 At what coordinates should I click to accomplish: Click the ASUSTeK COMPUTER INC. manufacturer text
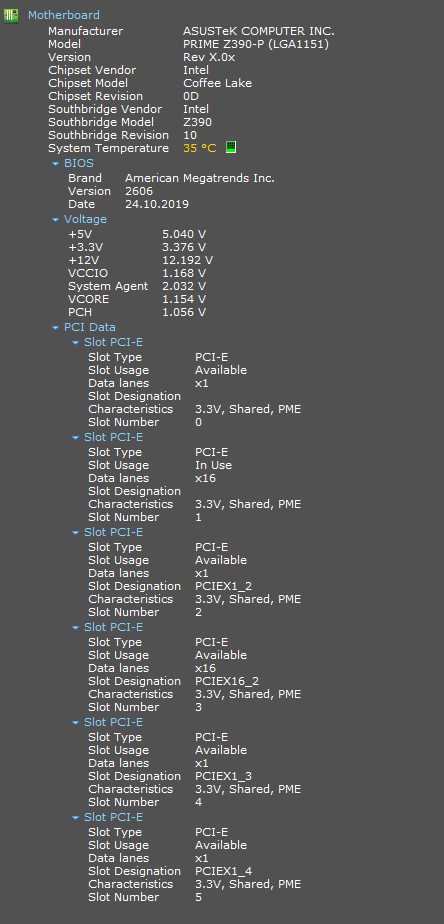(x=259, y=31)
